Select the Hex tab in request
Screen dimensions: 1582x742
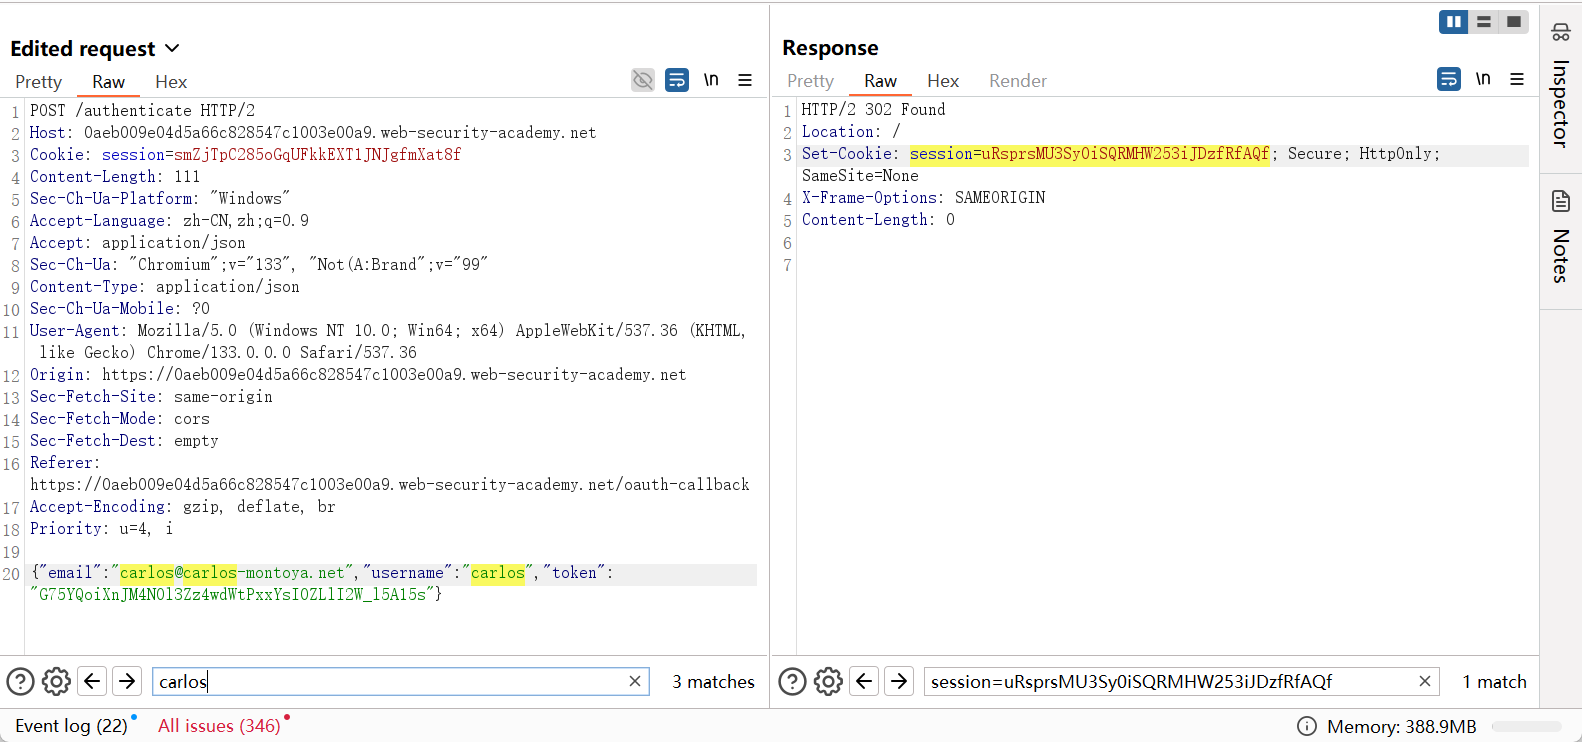pos(171,82)
